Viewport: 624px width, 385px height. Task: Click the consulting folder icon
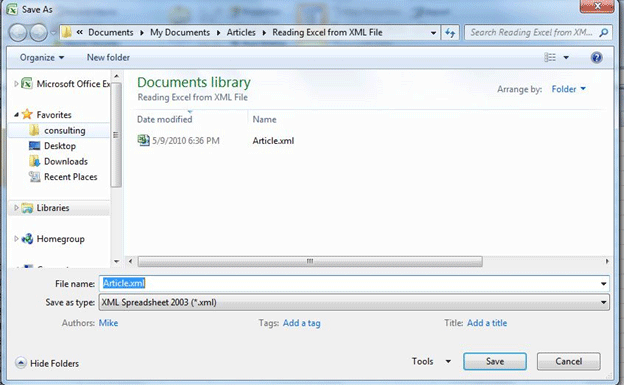[34, 130]
